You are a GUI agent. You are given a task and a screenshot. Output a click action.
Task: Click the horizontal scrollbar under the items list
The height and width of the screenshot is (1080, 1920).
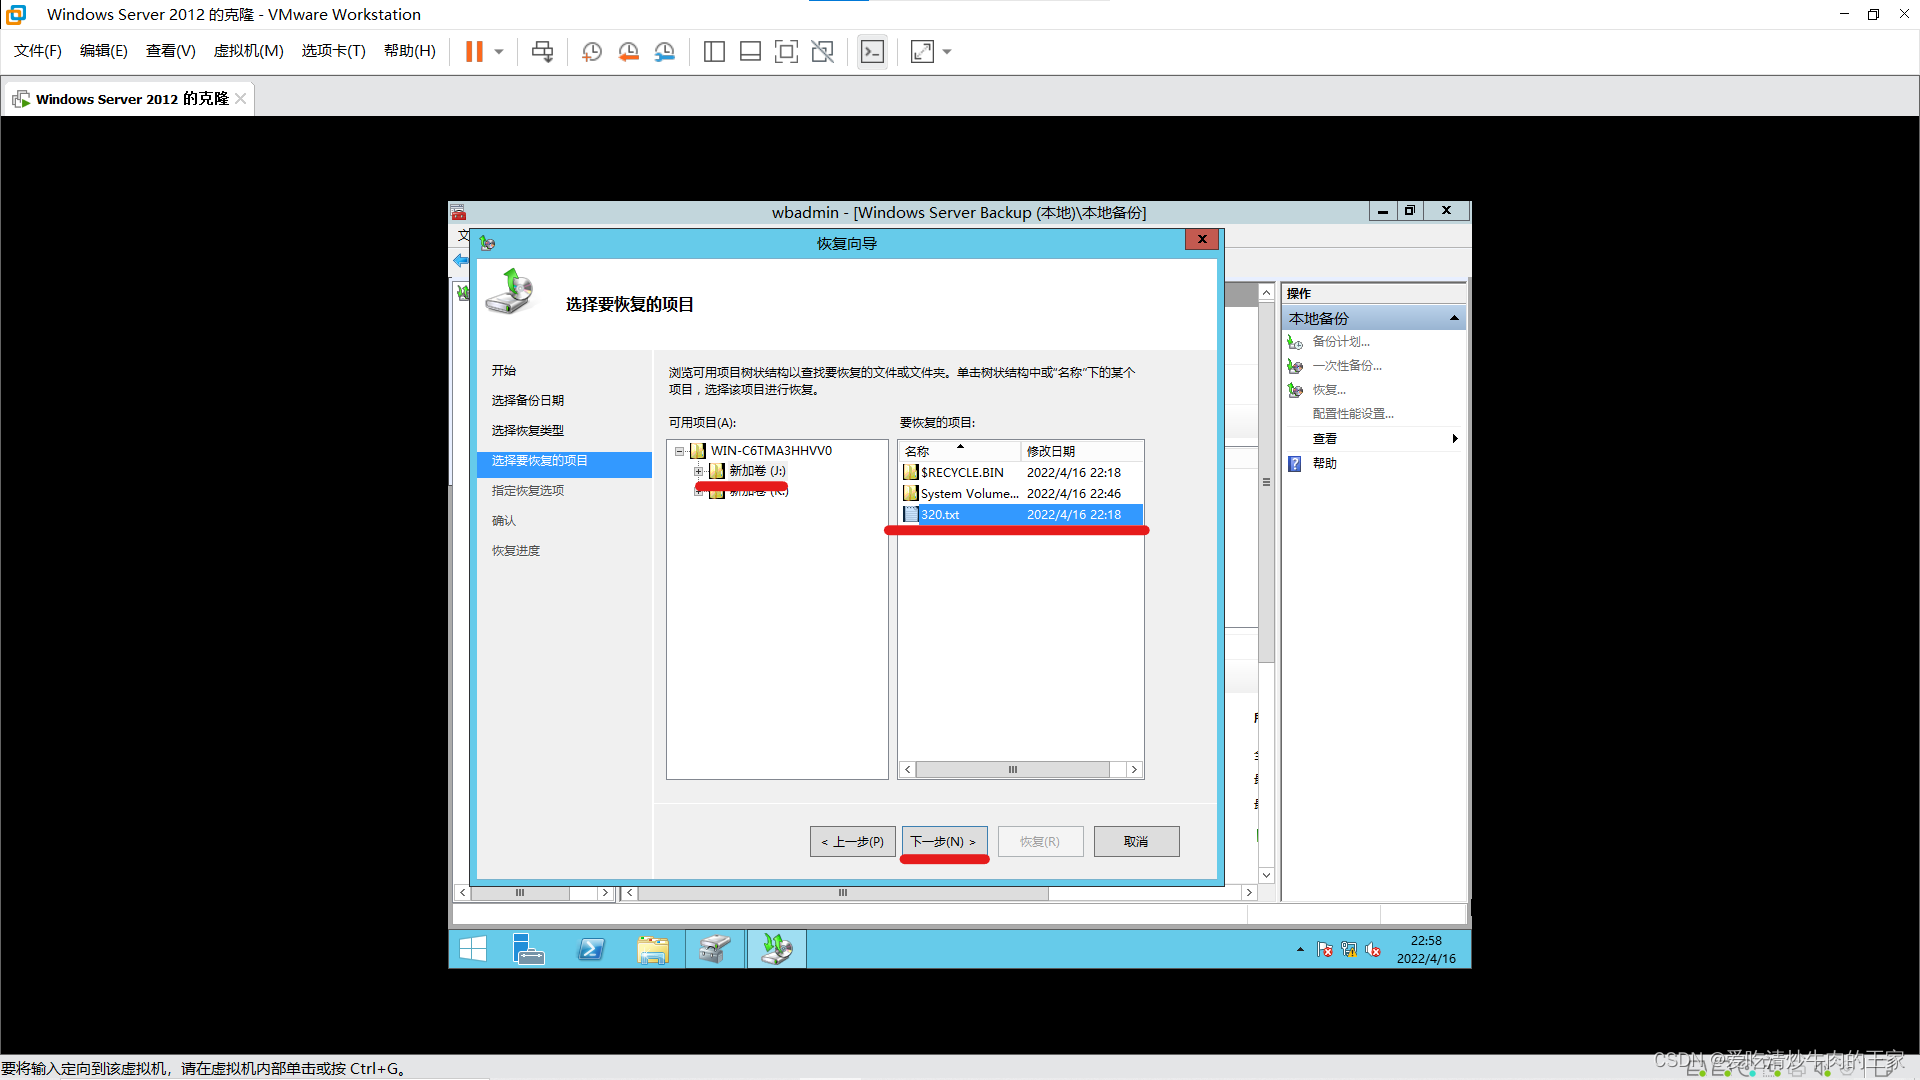tap(1012, 770)
